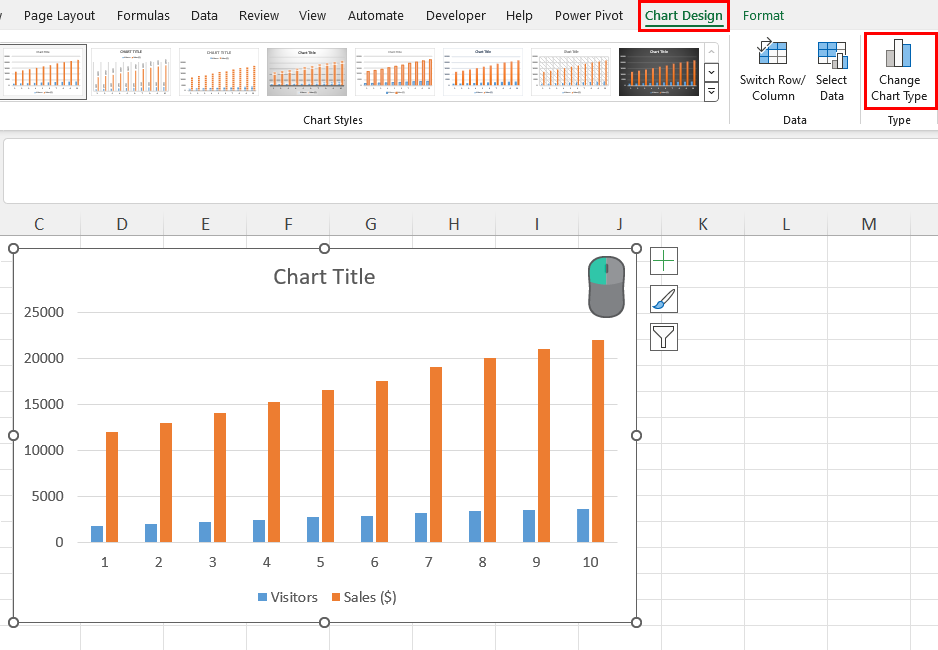Click the horizontal axis label 3

[x=212, y=562]
